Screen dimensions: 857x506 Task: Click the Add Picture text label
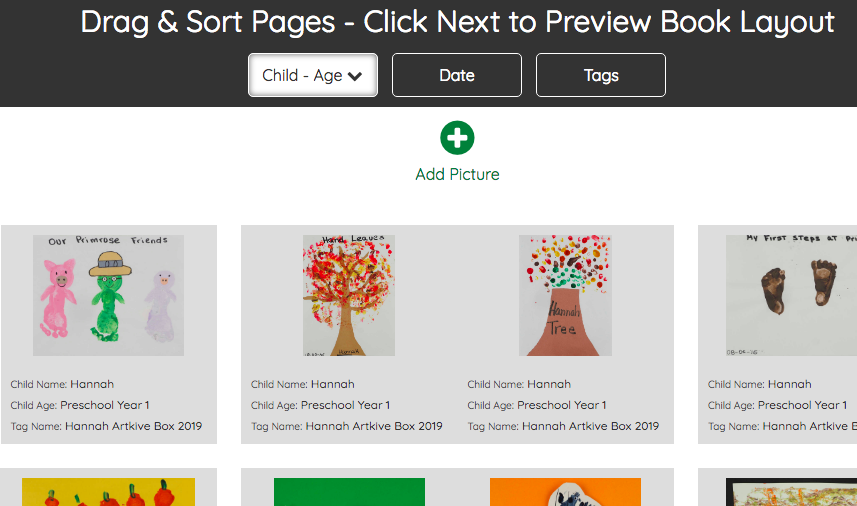tap(457, 174)
